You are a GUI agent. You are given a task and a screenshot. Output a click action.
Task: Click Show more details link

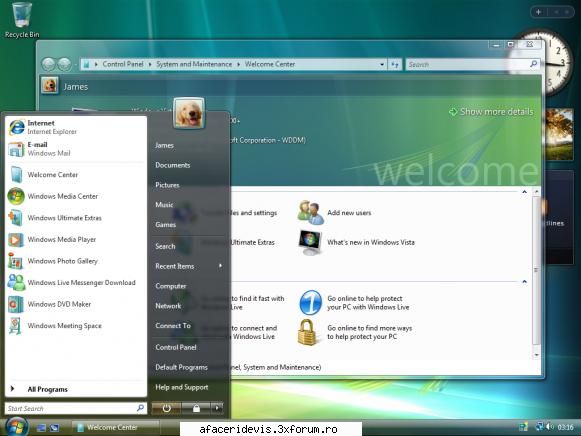(x=491, y=112)
